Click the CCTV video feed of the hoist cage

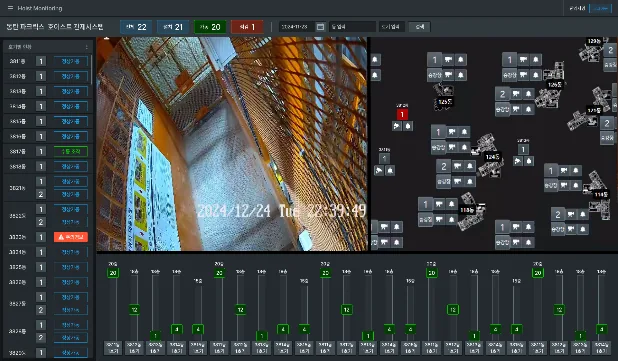tap(232, 144)
